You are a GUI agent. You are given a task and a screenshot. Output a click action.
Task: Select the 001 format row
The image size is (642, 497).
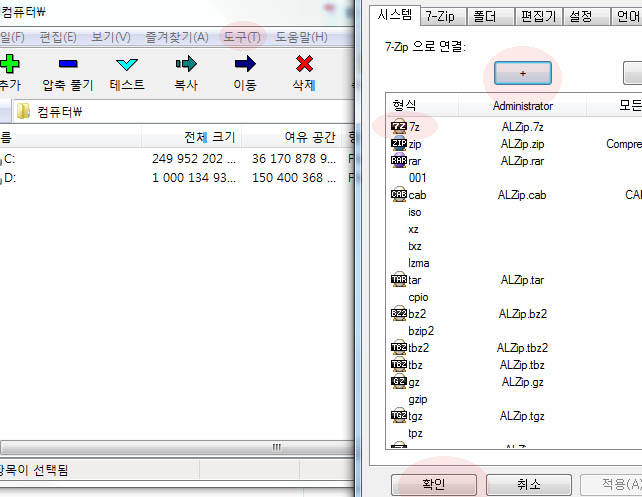pyautogui.click(x=514, y=178)
